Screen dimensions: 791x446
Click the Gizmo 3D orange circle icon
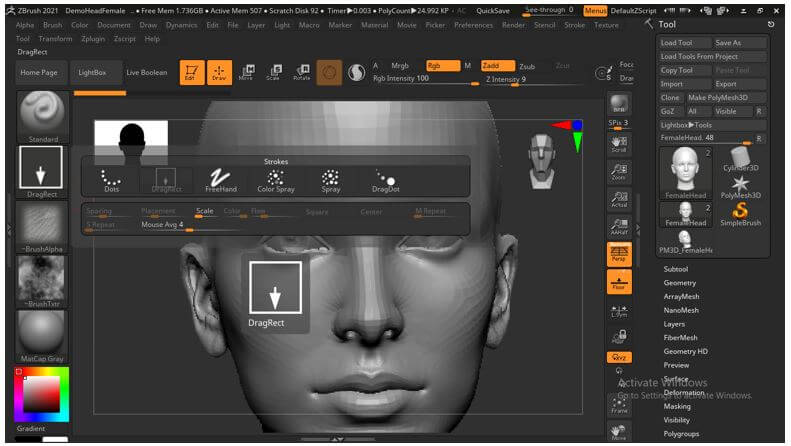pos(329,73)
